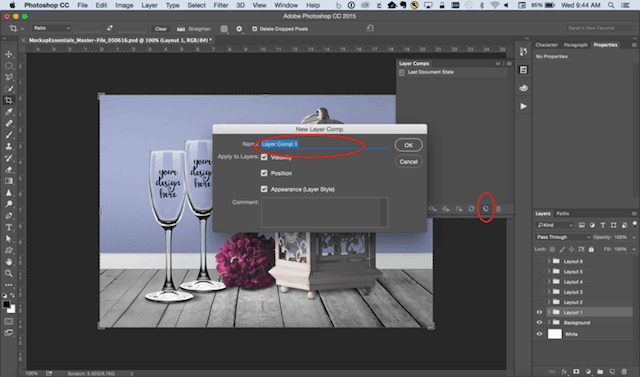Toggle the Visibility checkbox

click(264, 157)
